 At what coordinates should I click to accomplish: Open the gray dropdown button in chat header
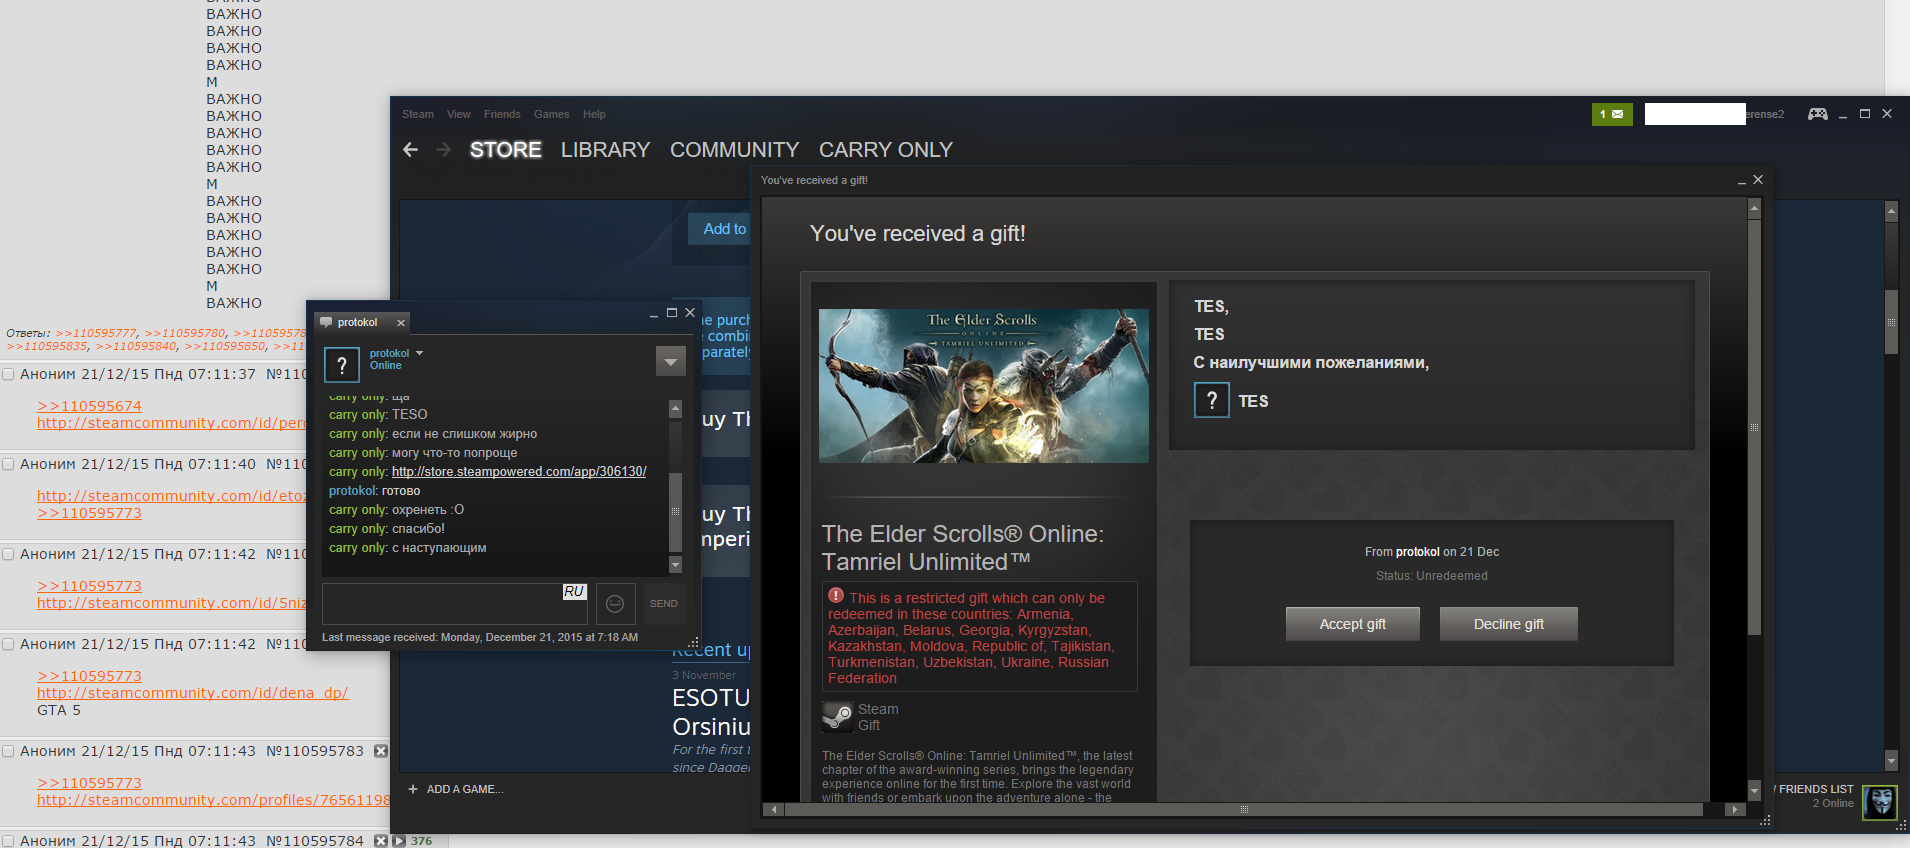[x=671, y=361]
